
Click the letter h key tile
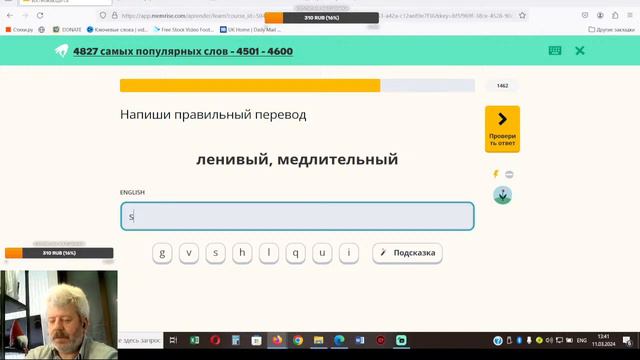tap(242, 253)
